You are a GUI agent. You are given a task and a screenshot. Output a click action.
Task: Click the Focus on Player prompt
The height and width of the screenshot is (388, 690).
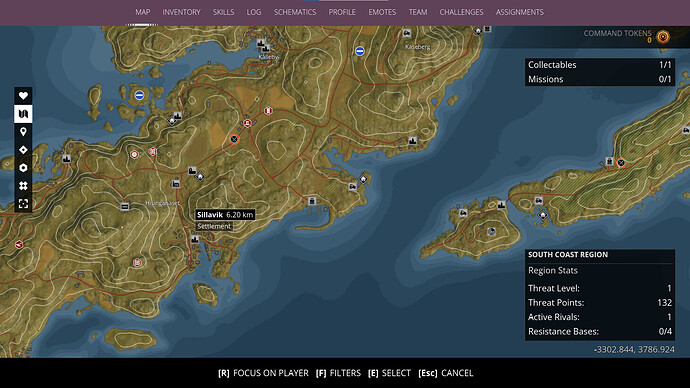point(263,373)
